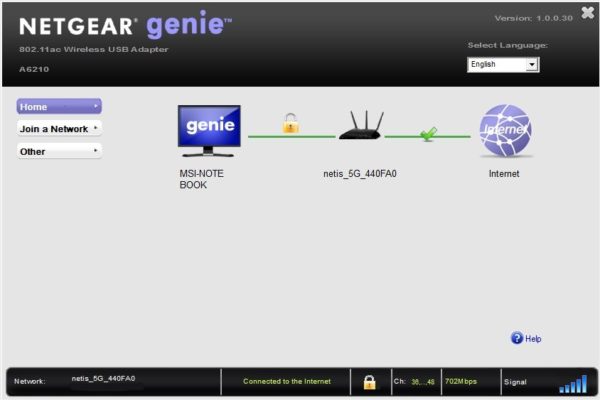Click the 702Mbps speed value
The height and width of the screenshot is (400, 600).
pyautogui.click(x=461, y=381)
